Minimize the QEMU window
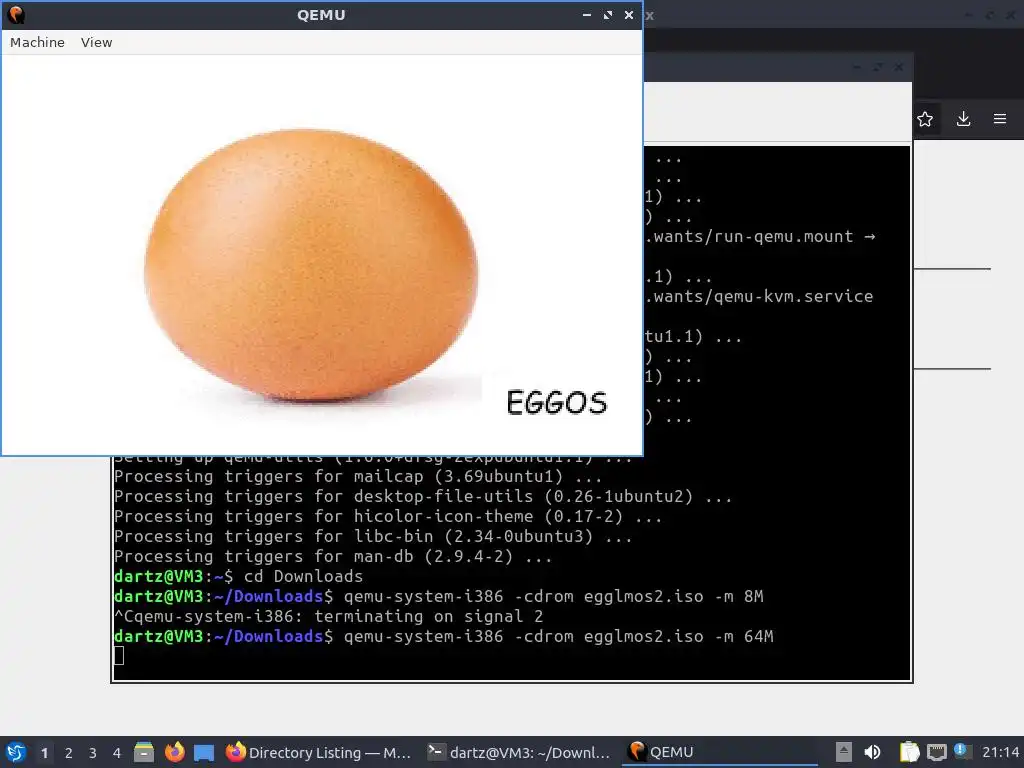This screenshot has width=1024, height=768. (586, 14)
